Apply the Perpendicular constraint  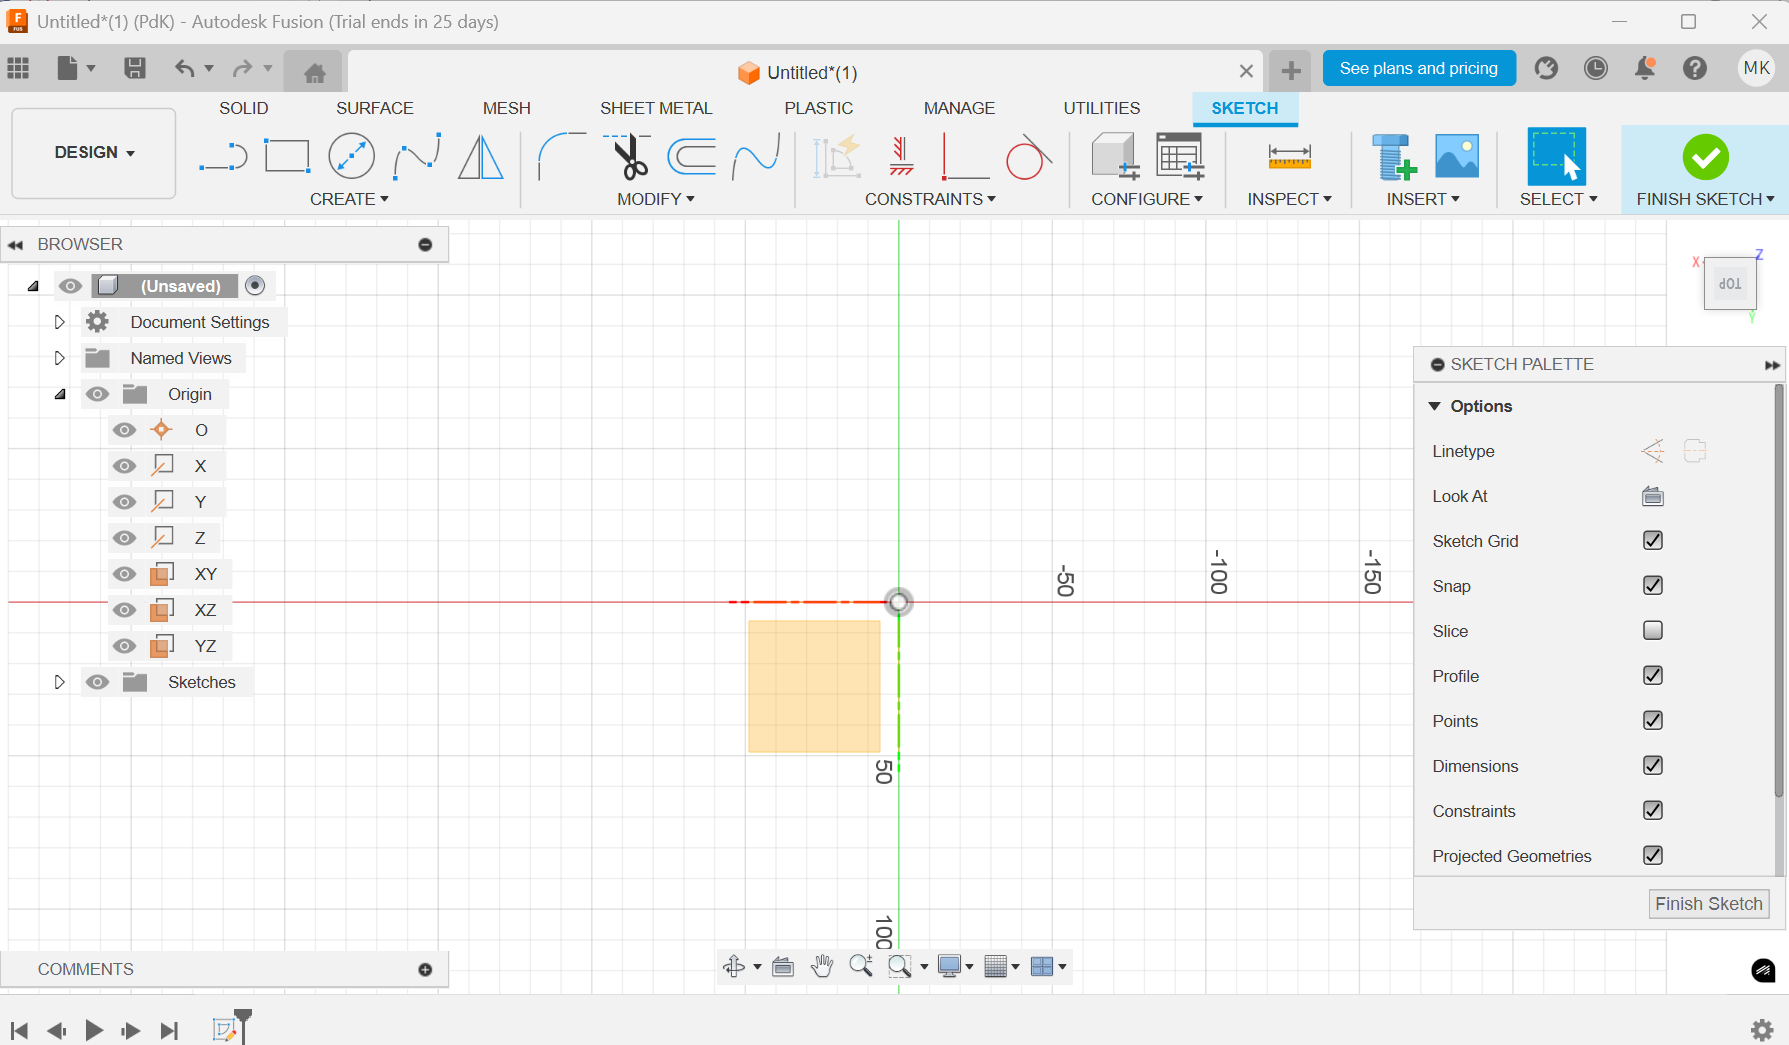tap(964, 157)
